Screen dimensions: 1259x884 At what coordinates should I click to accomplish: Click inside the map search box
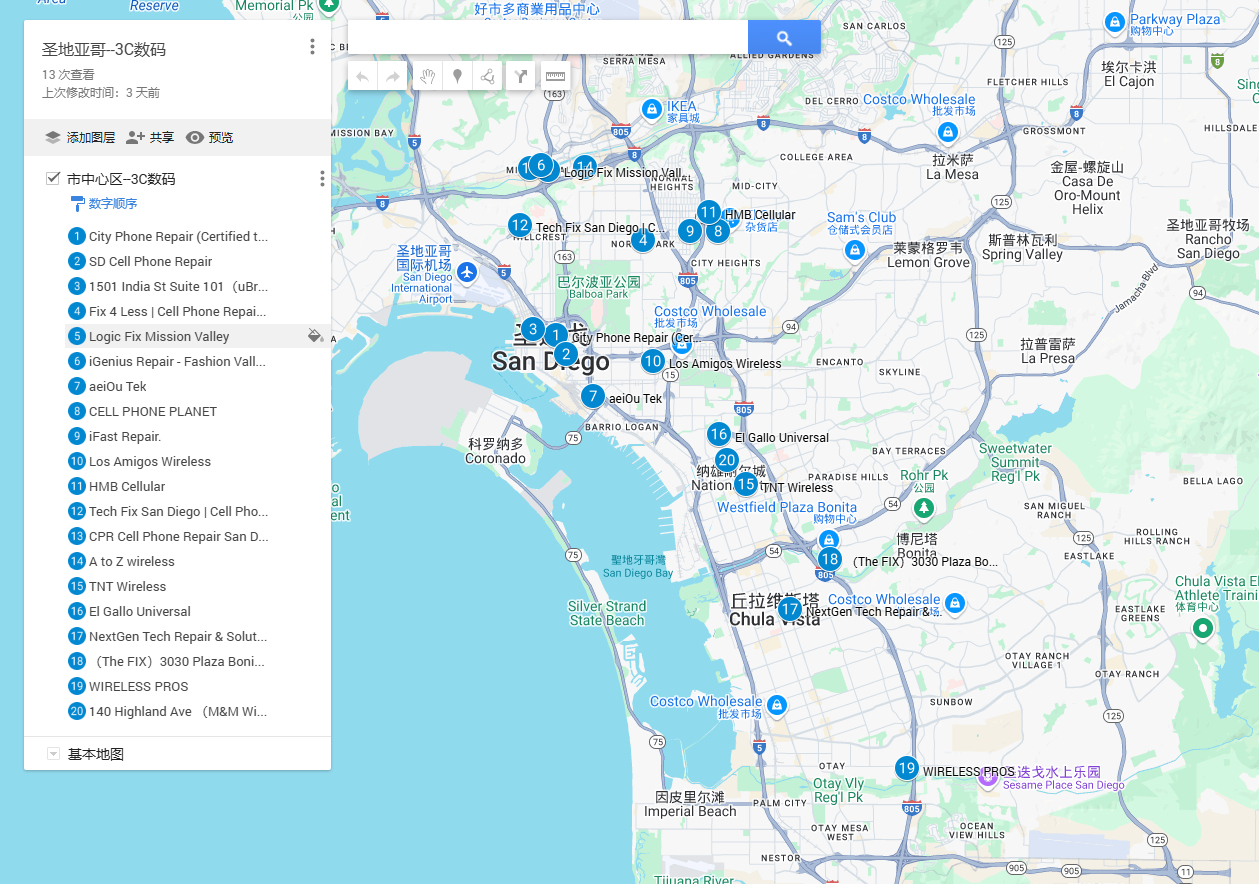point(547,38)
